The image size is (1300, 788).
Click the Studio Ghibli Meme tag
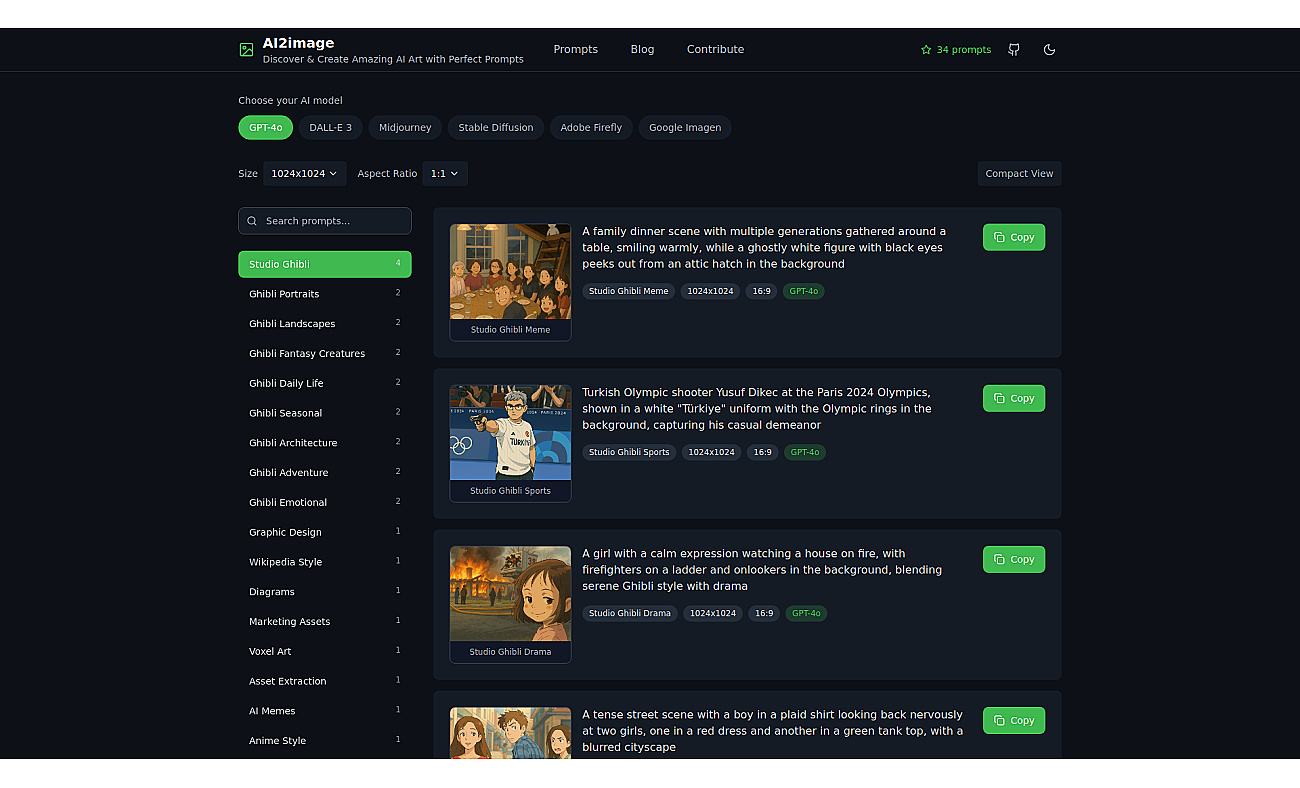click(x=628, y=292)
